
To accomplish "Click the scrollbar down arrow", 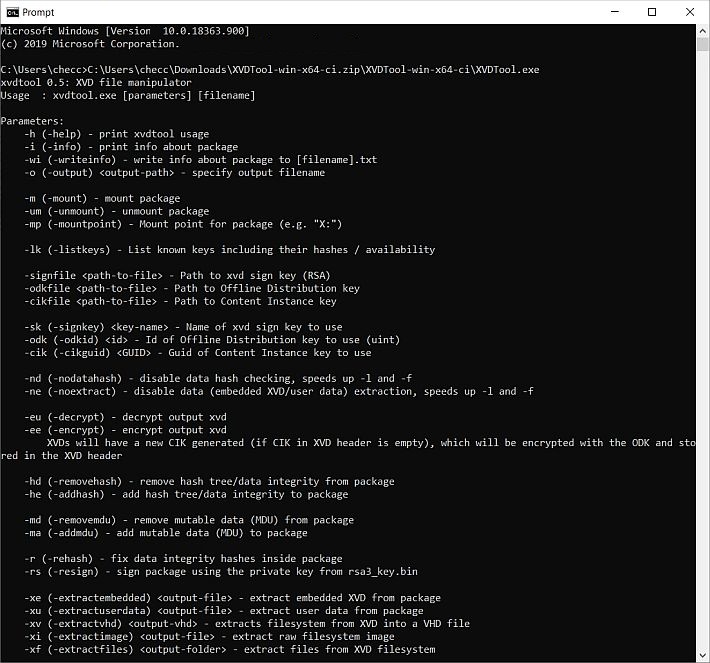I will (702, 655).
